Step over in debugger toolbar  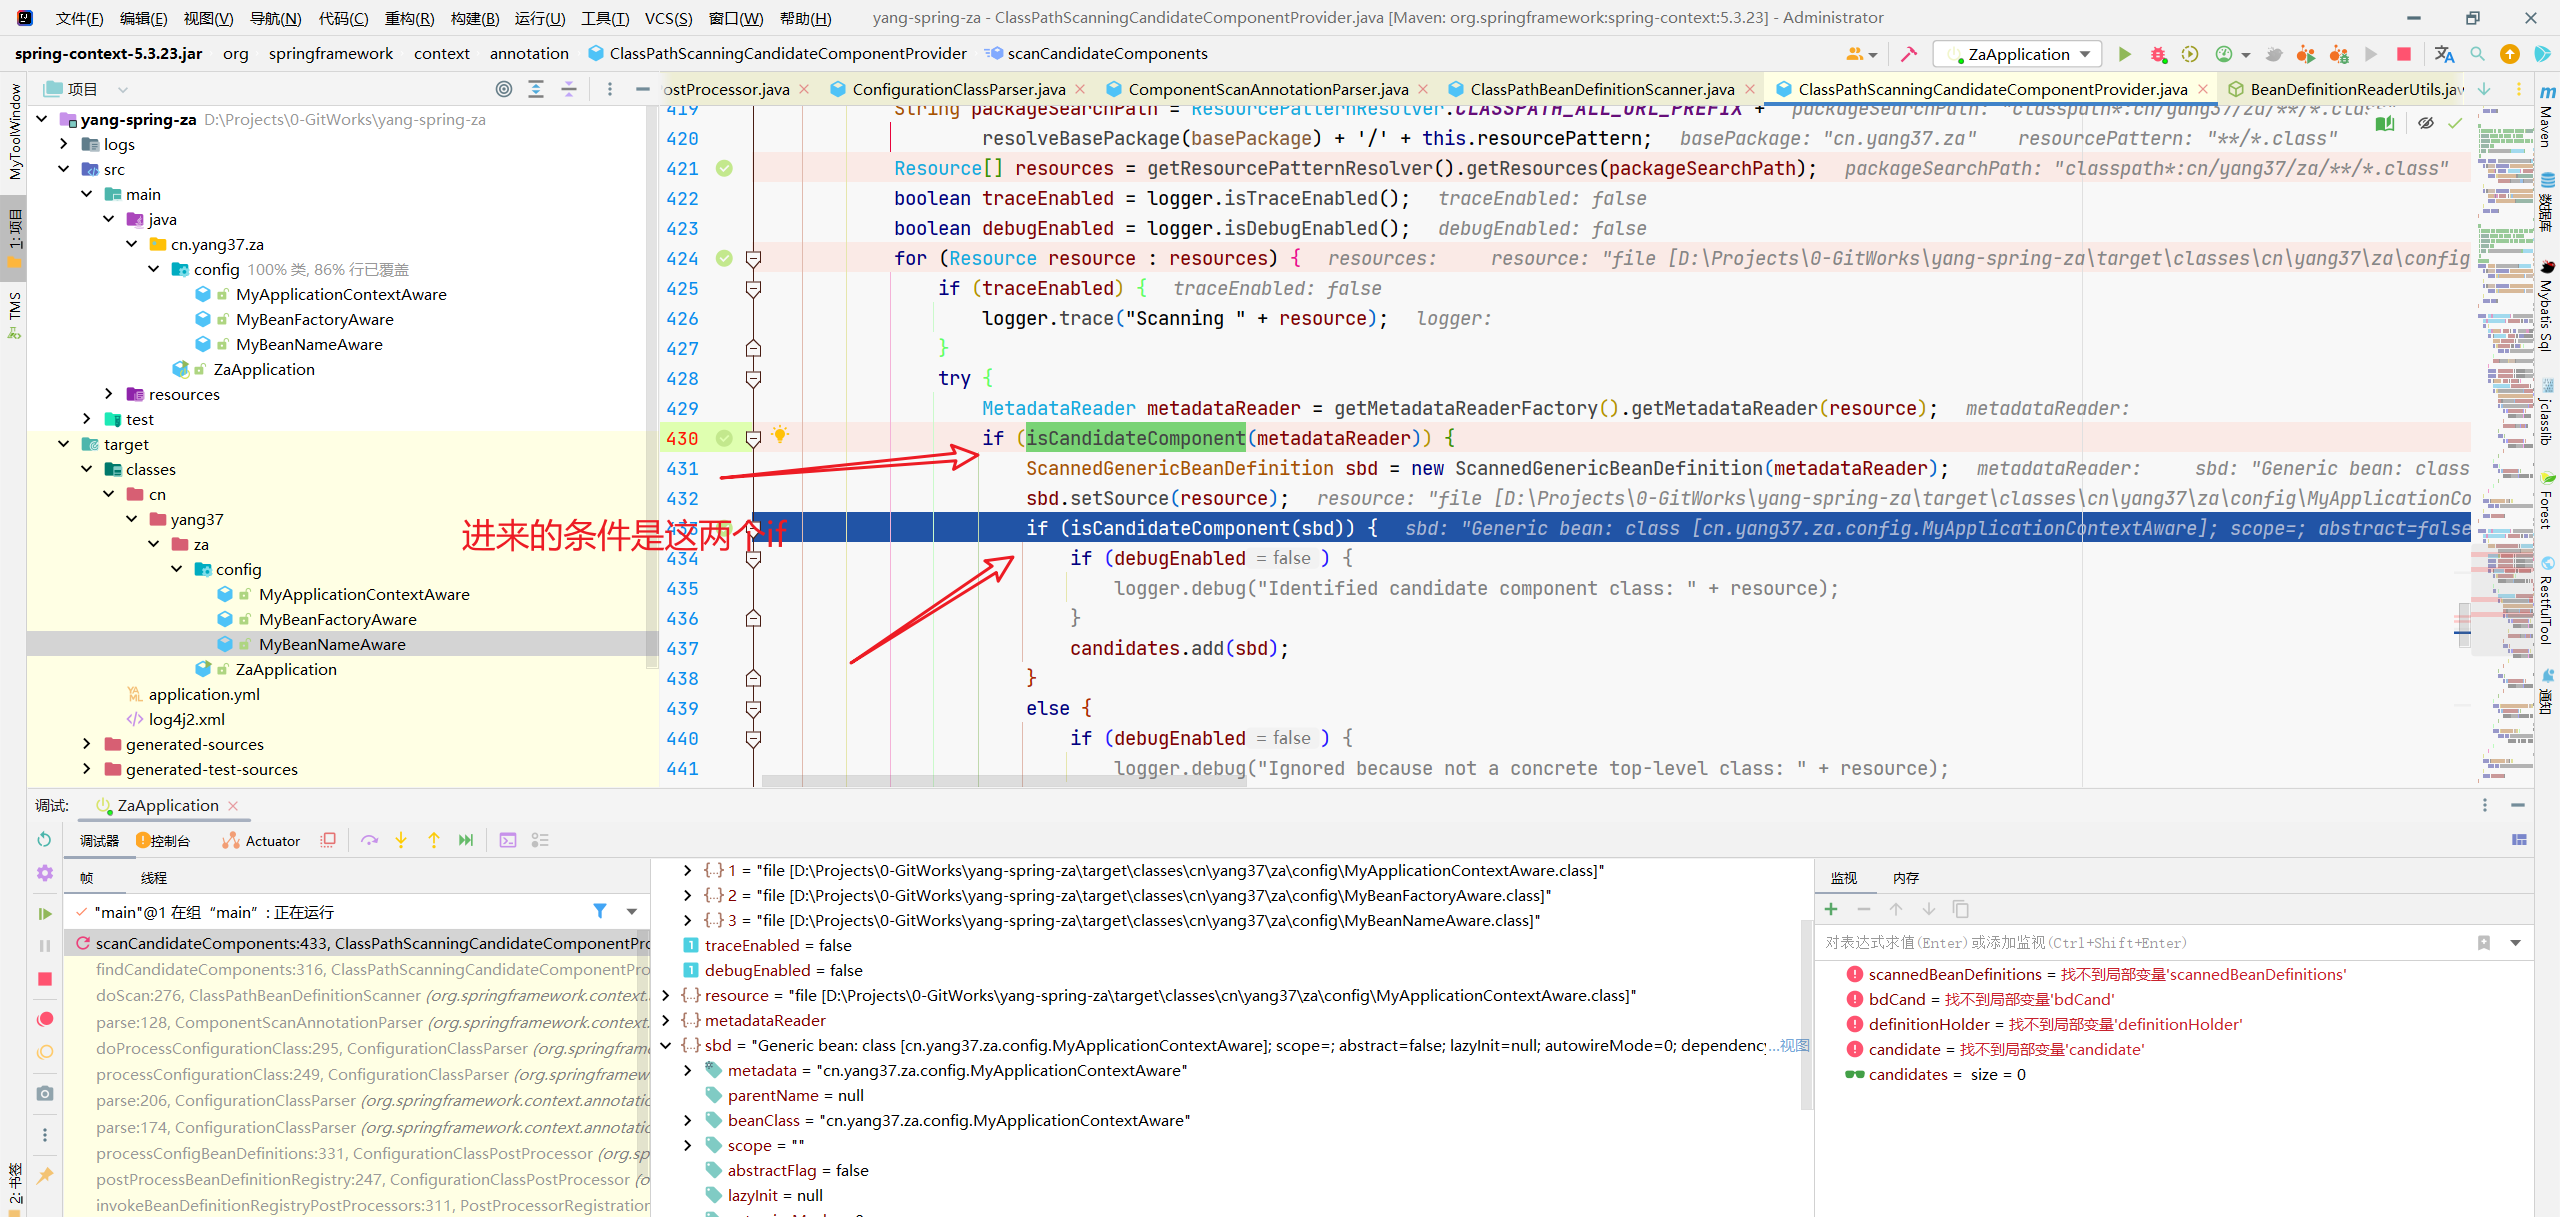369,840
